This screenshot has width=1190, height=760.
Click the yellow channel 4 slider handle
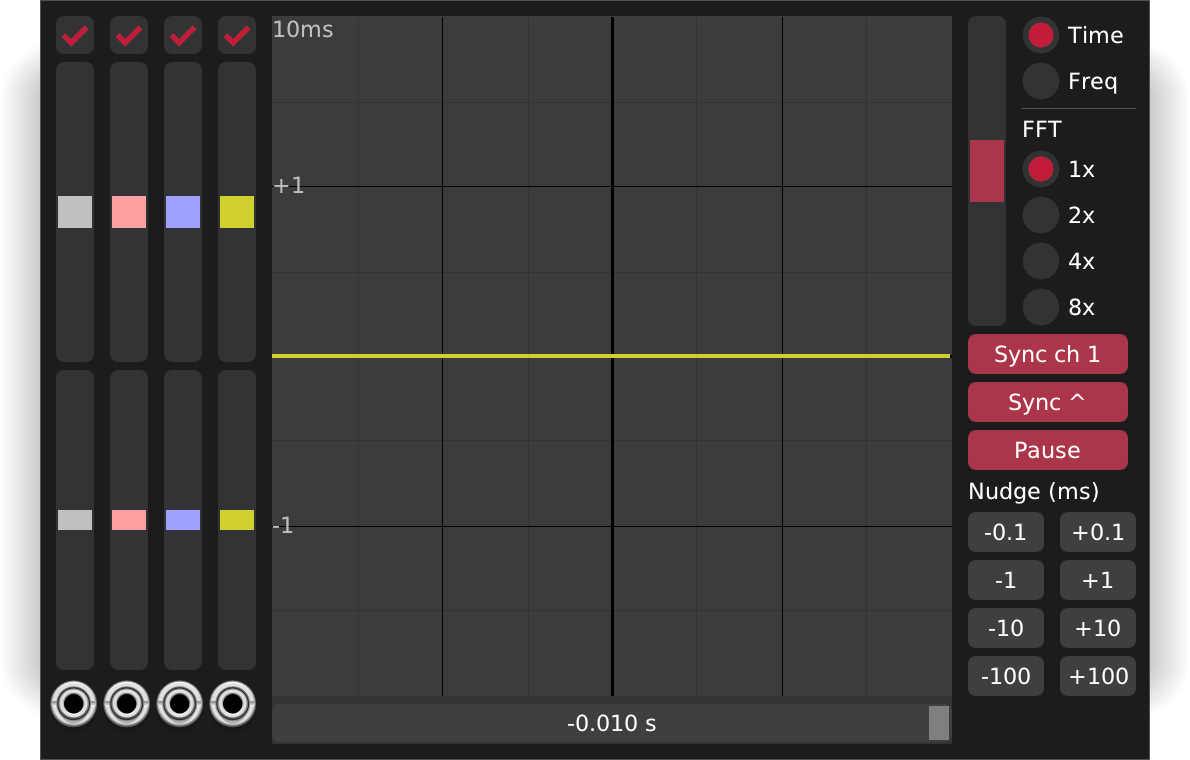[236, 212]
